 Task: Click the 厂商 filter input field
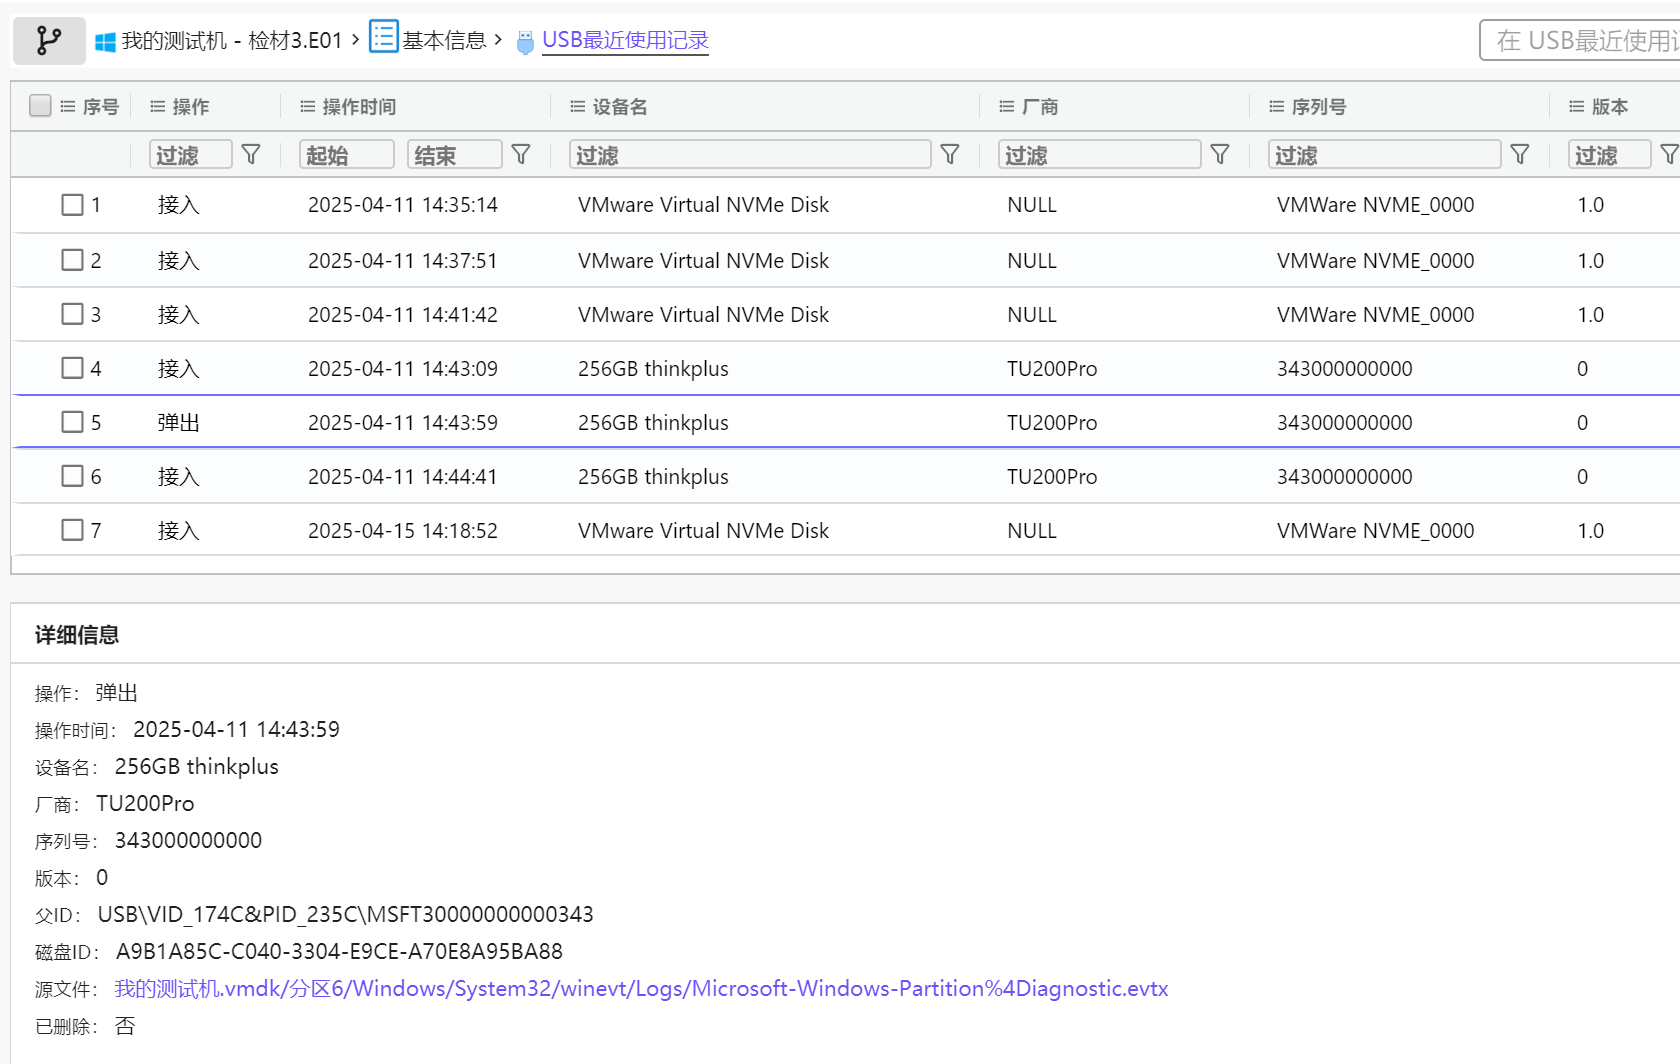(x=1100, y=154)
